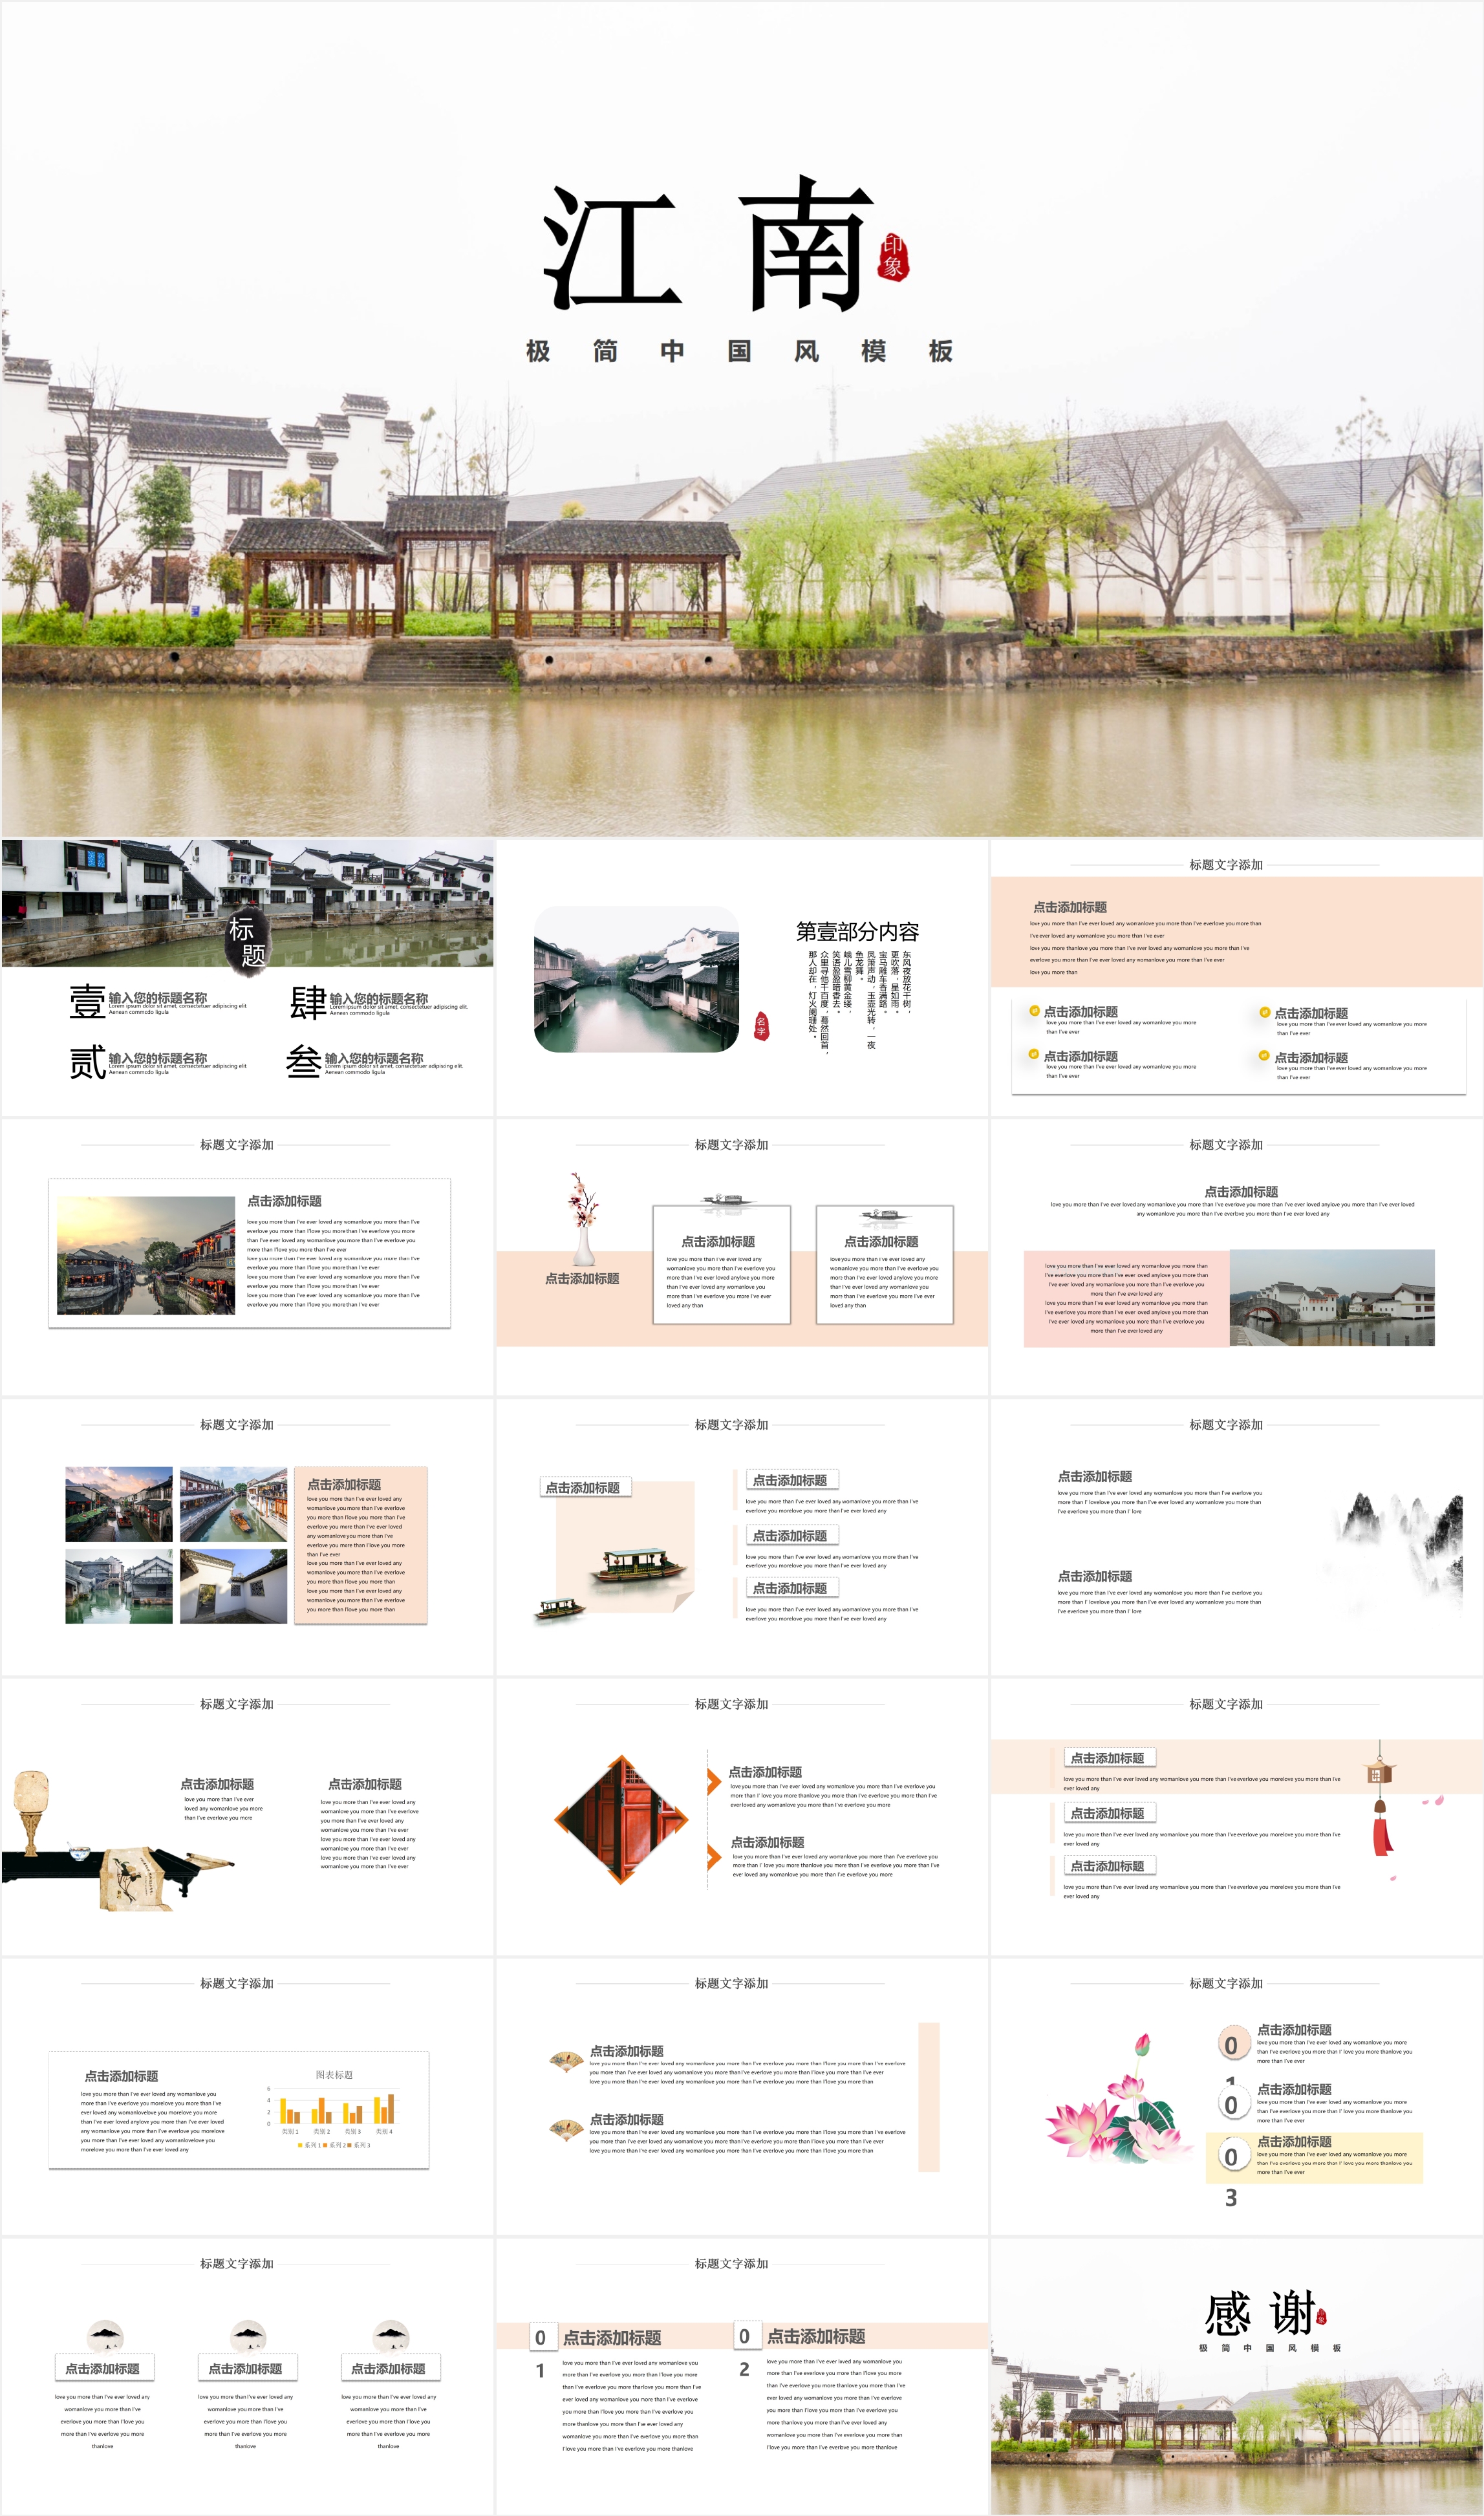The height and width of the screenshot is (2516, 1484).
Task: Click the first yellow bullet icon
Action: tap(1034, 1010)
